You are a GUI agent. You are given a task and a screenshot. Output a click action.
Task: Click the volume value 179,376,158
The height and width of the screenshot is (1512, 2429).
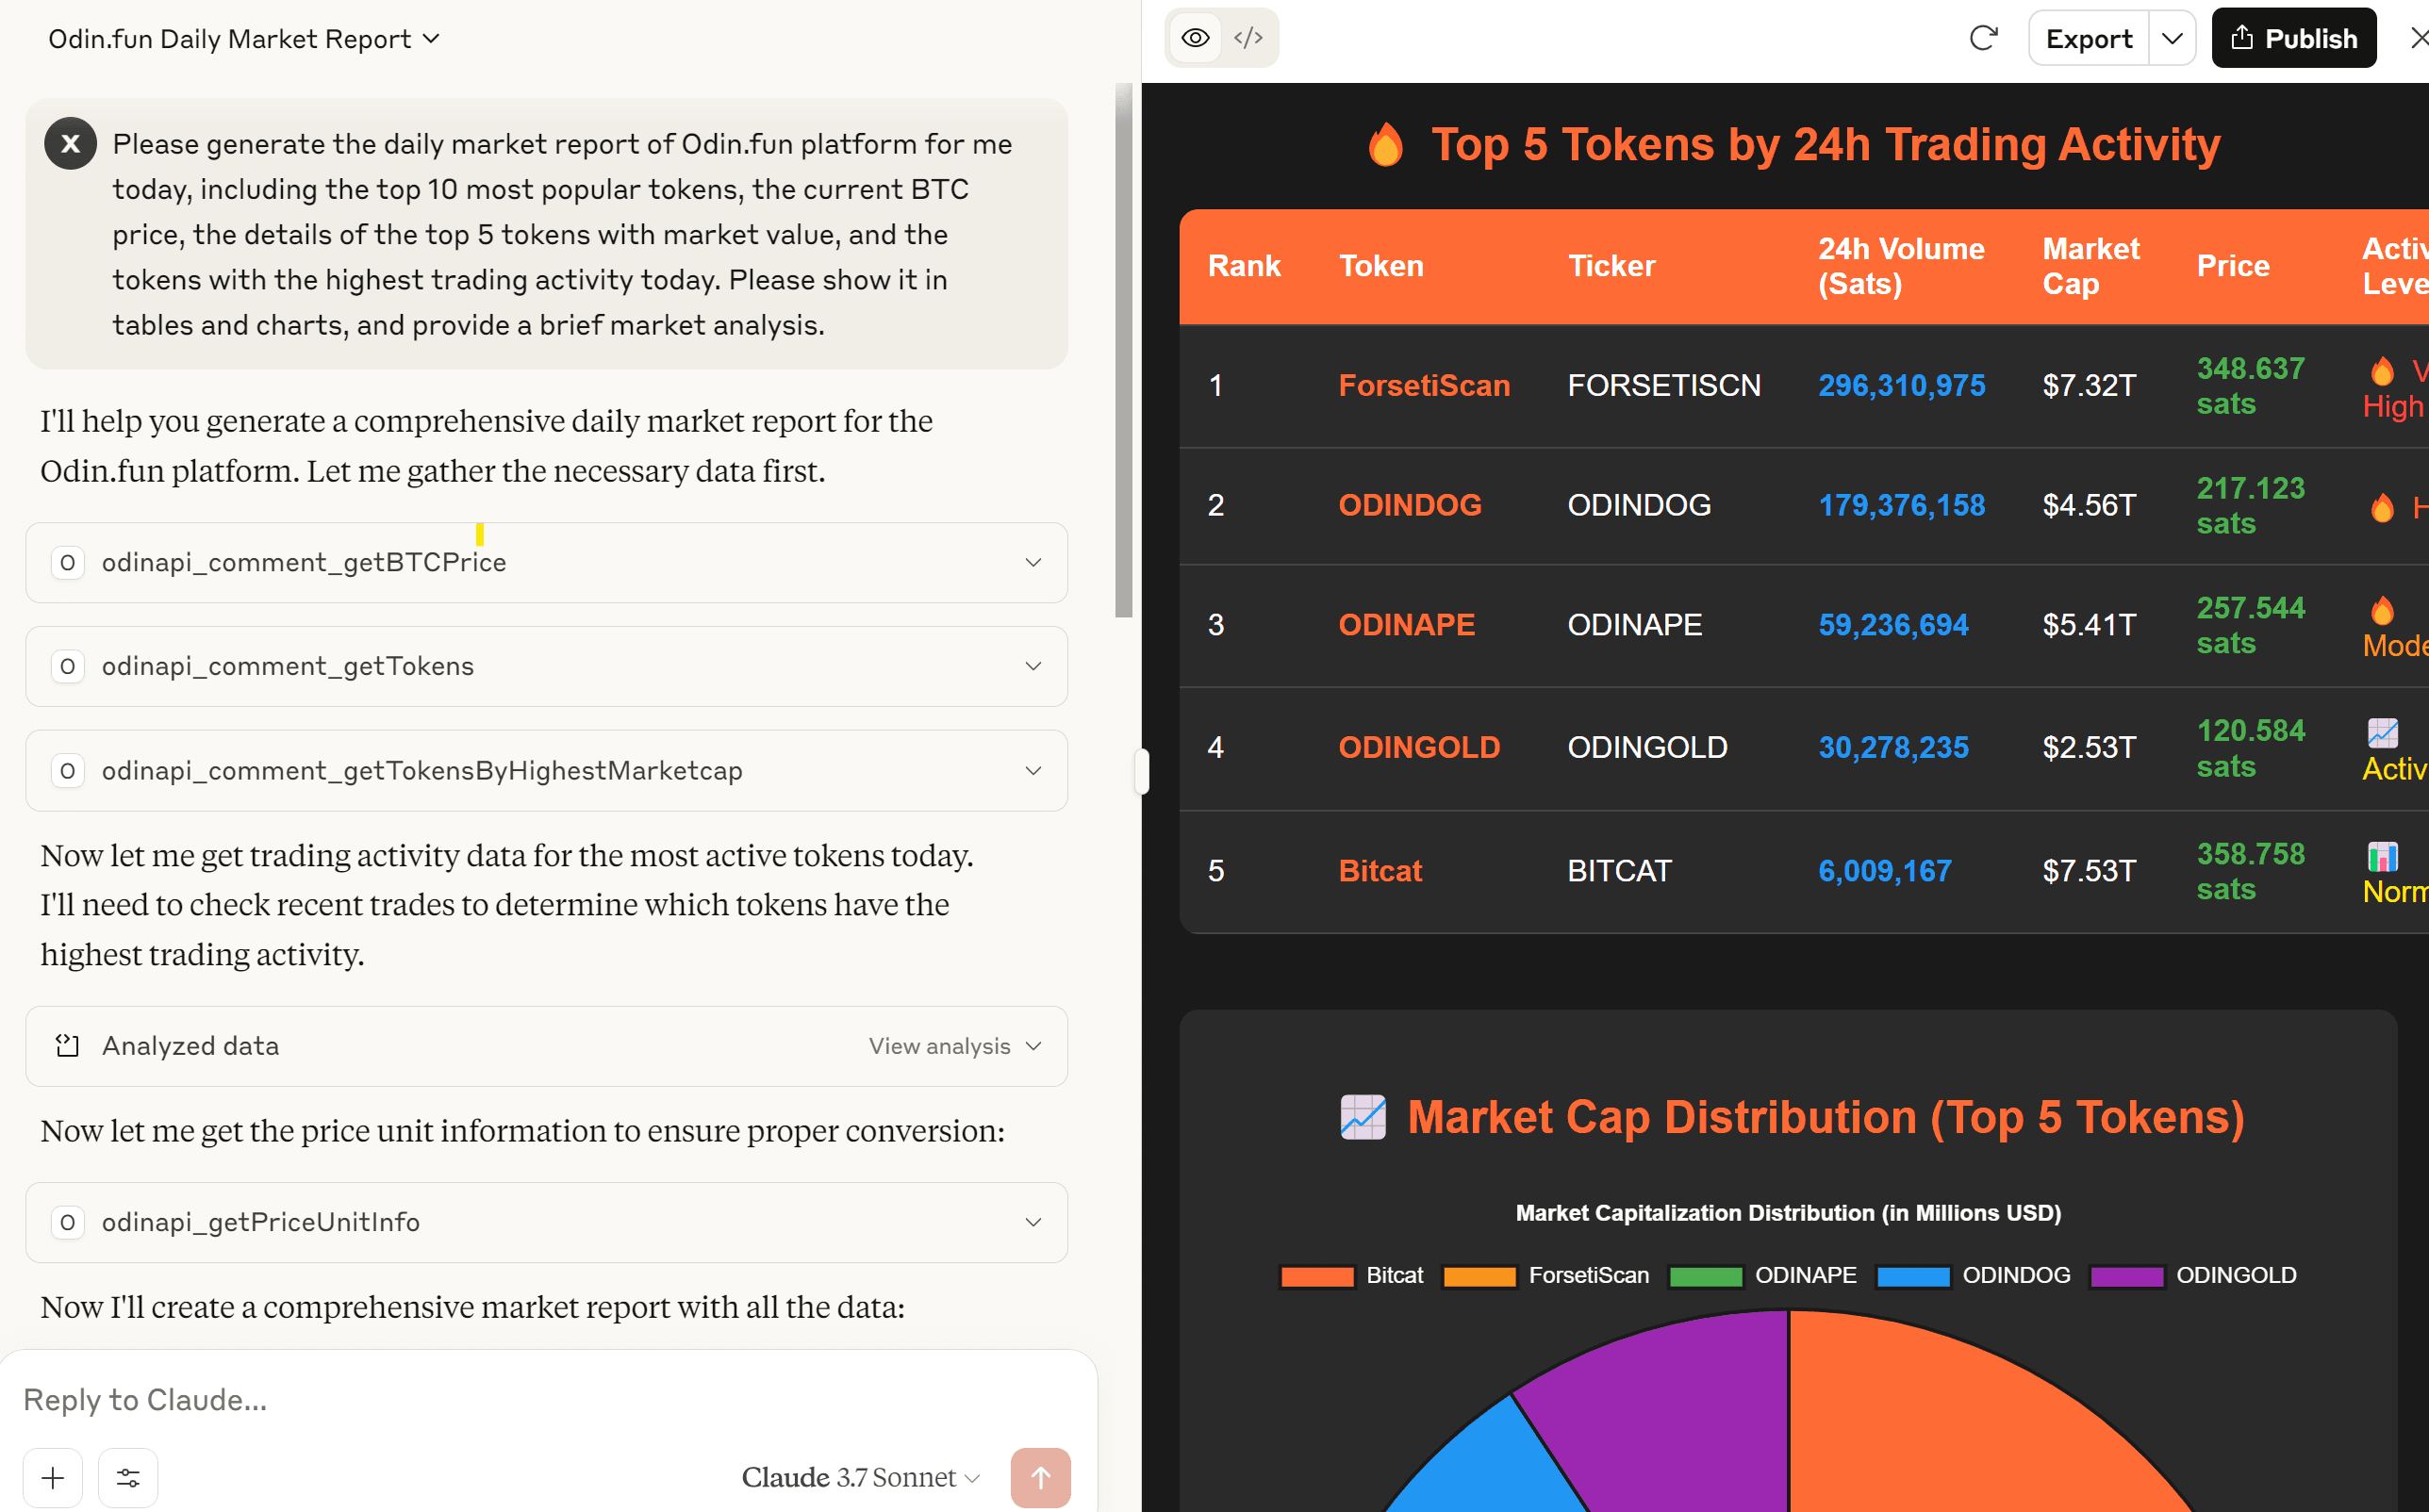click(1901, 505)
